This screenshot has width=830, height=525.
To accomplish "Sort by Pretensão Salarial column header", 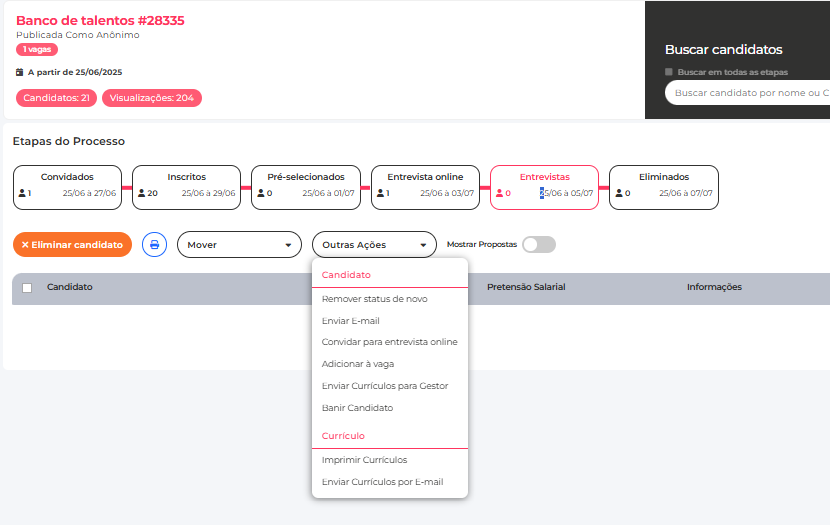I will pyautogui.click(x=526, y=287).
